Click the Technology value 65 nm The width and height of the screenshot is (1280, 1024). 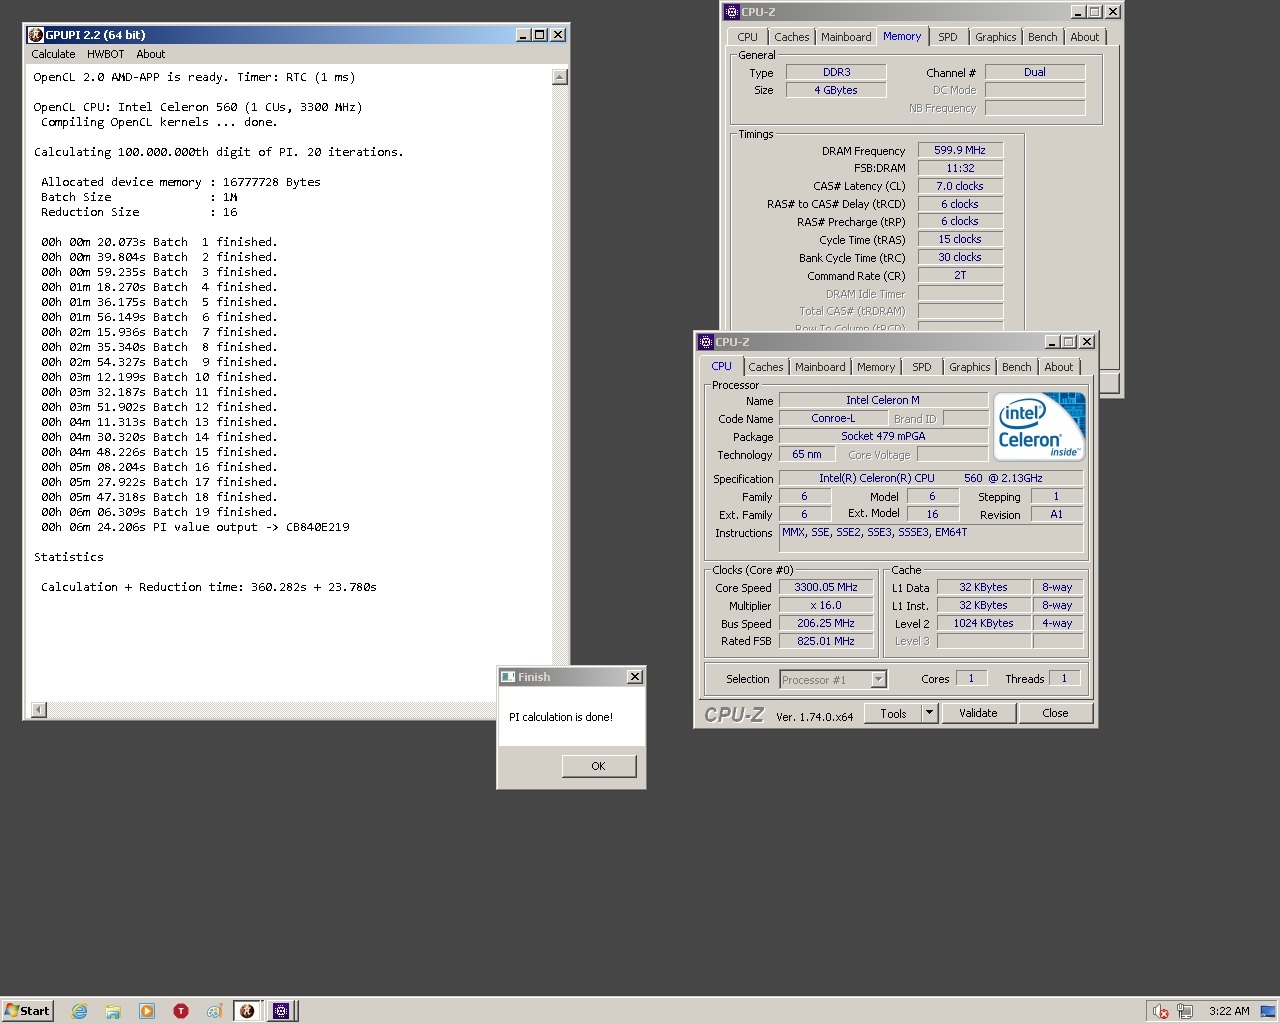coord(806,454)
